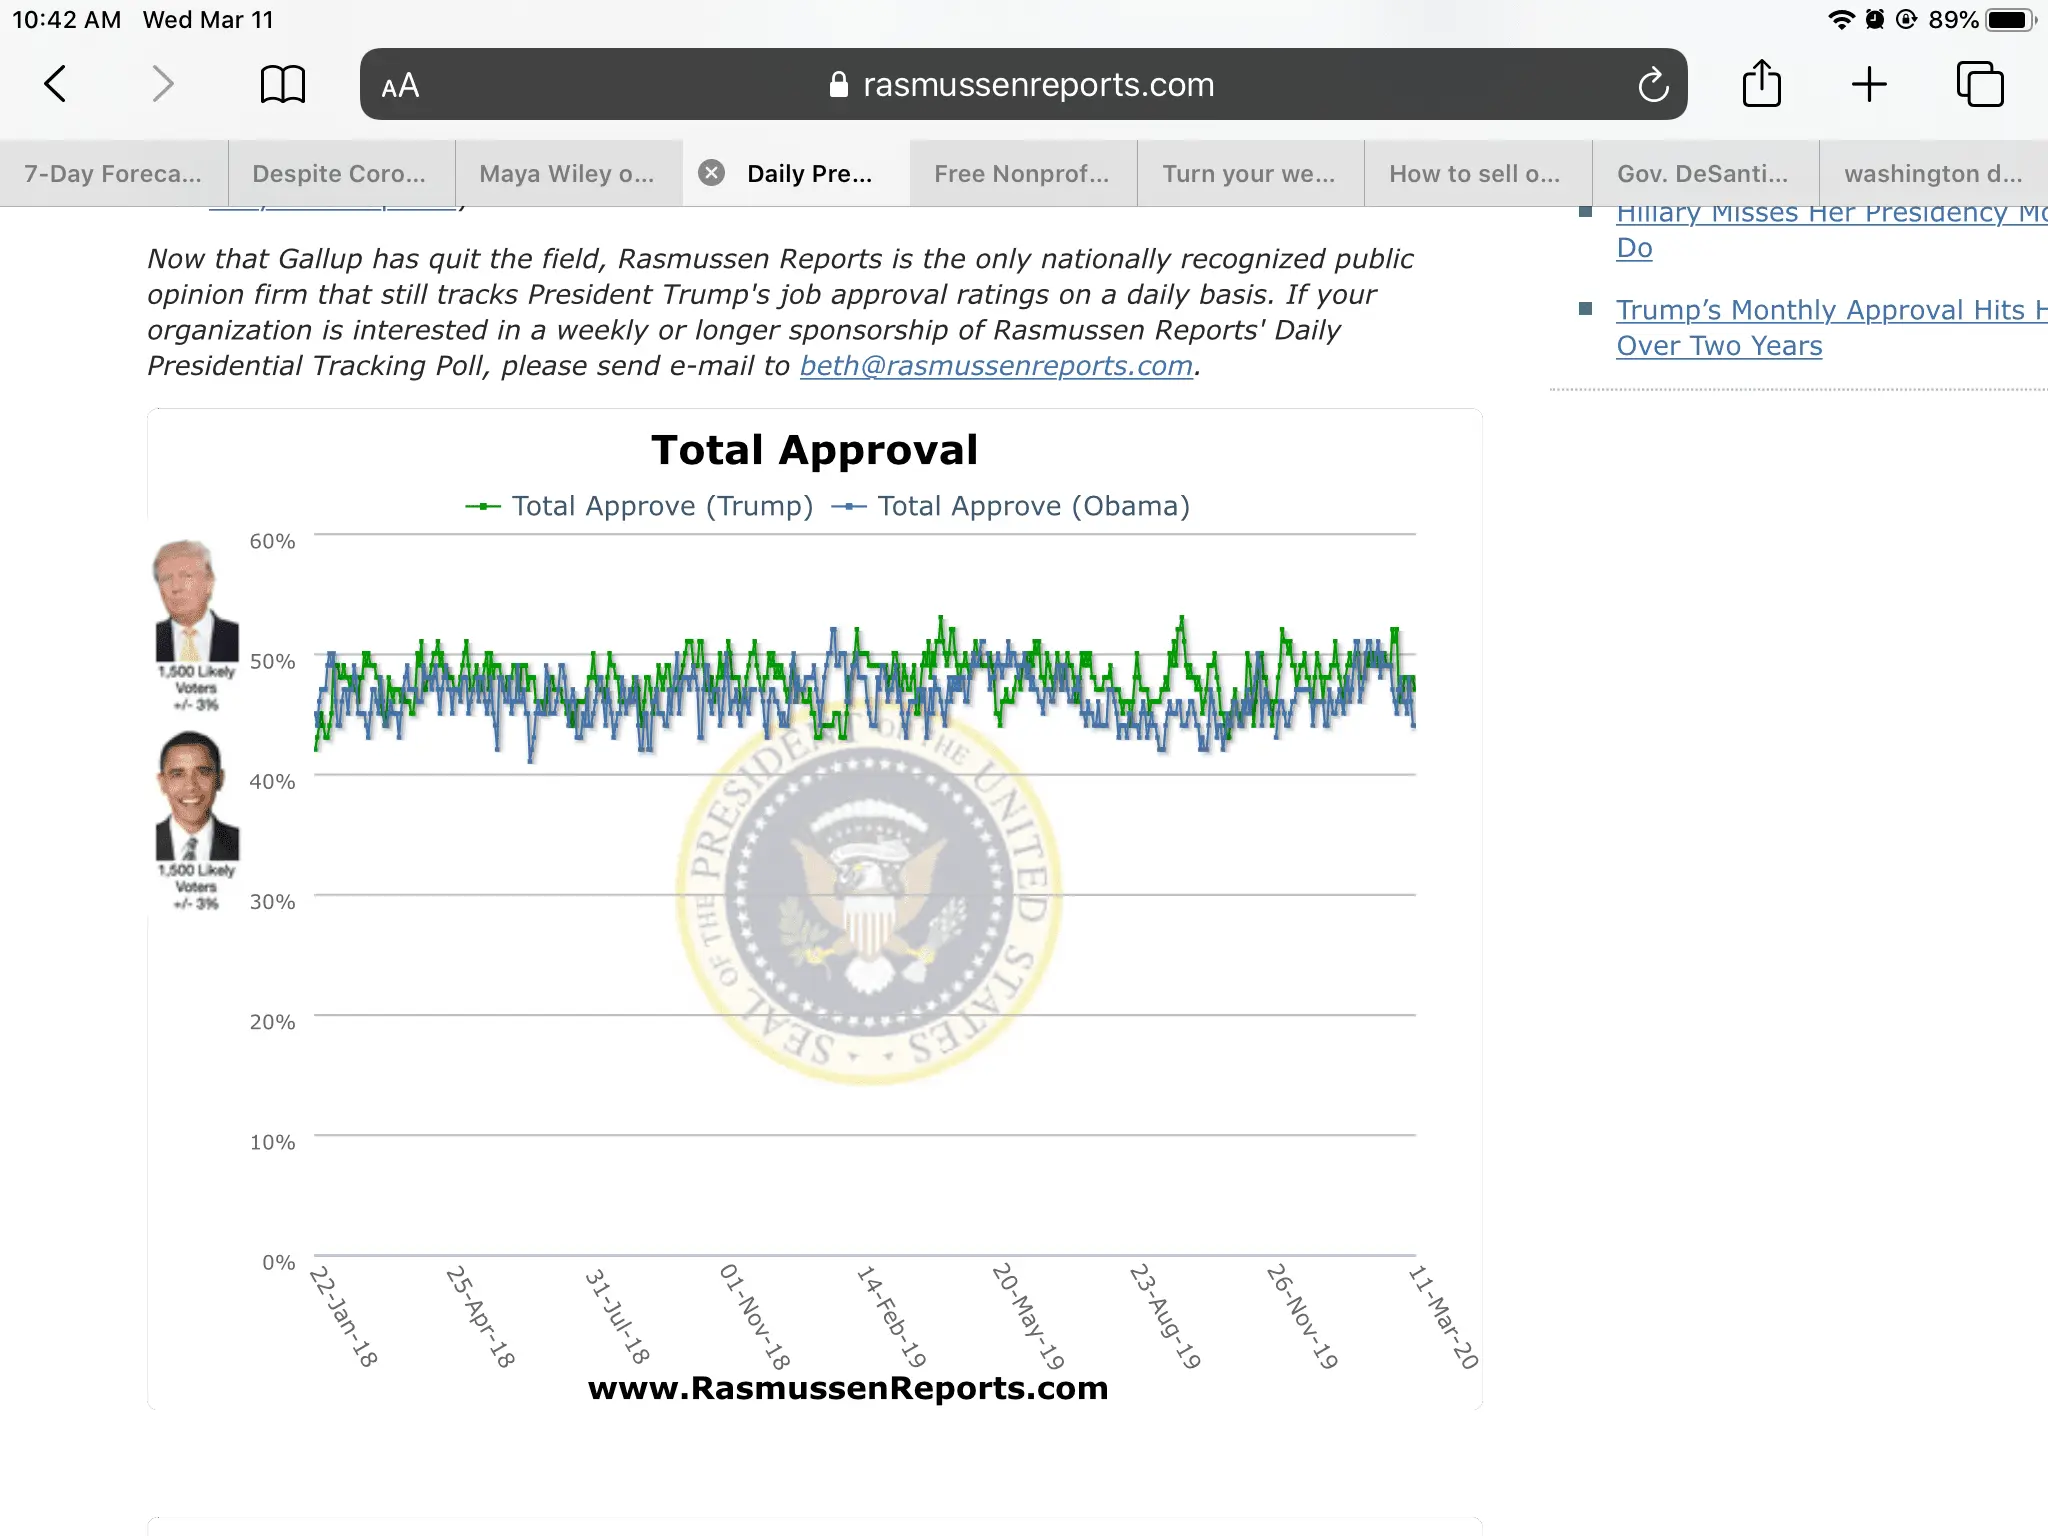Click the 31-Jul-18 axis date label

click(x=617, y=1317)
